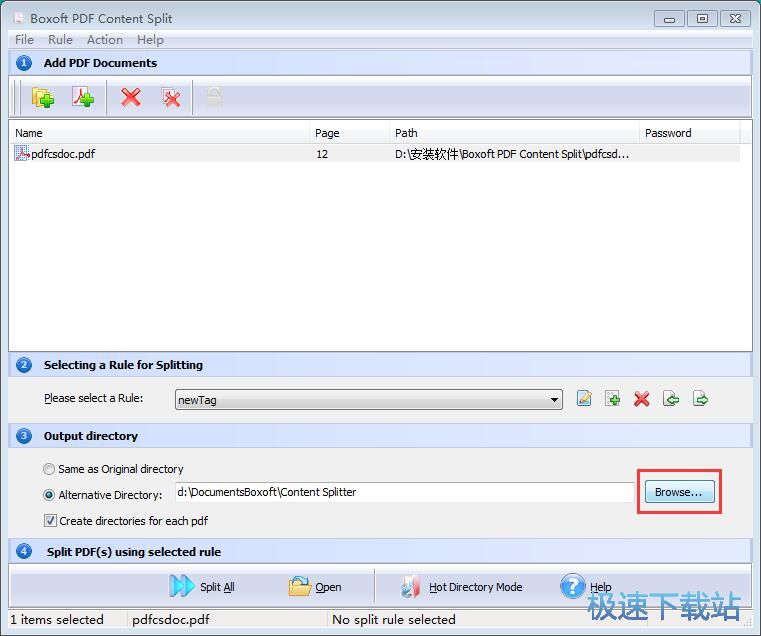Open the rule selection dropdown newTag

click(368, 400)
